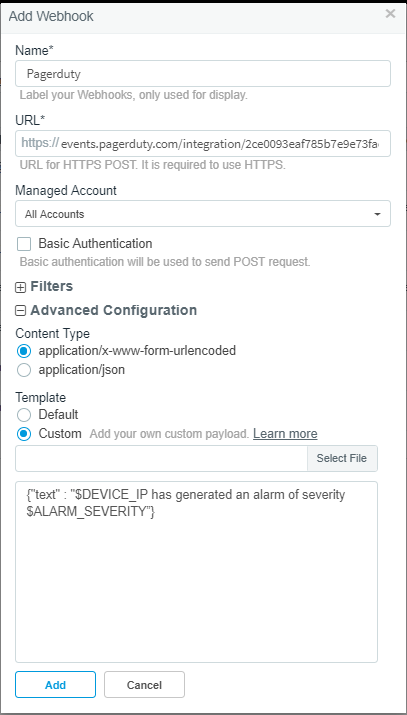407x715 pixels.
Task: Select the Custom template radio button
Action: click(24, 434)
